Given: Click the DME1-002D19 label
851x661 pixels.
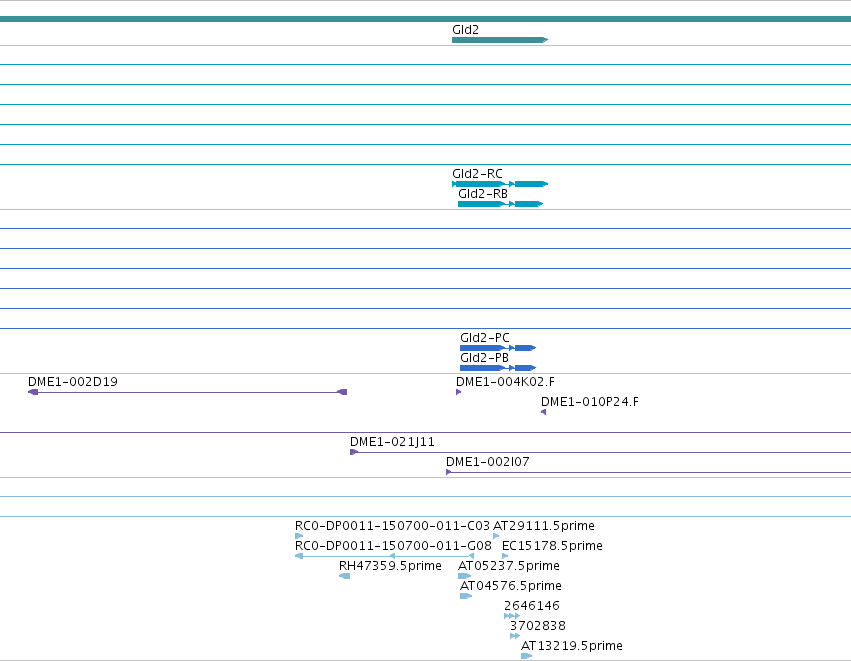Looking at the screenshot, I should pyautogui.click(x=73, y=382).
